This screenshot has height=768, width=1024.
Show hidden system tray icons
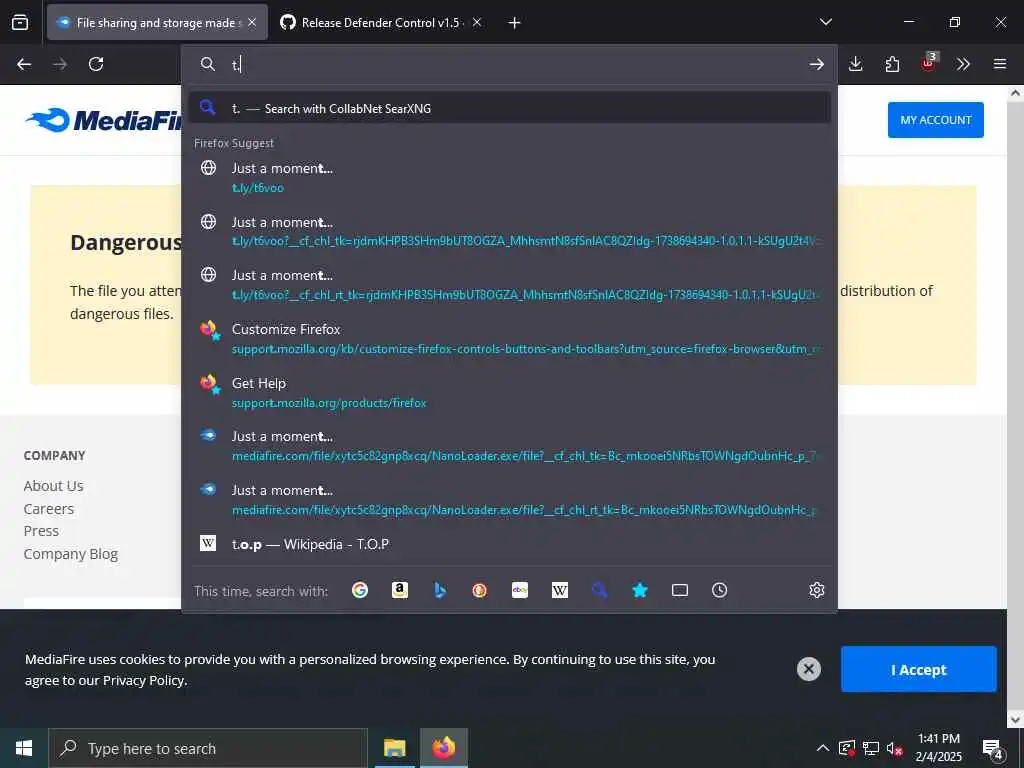(x=823, y=748)
